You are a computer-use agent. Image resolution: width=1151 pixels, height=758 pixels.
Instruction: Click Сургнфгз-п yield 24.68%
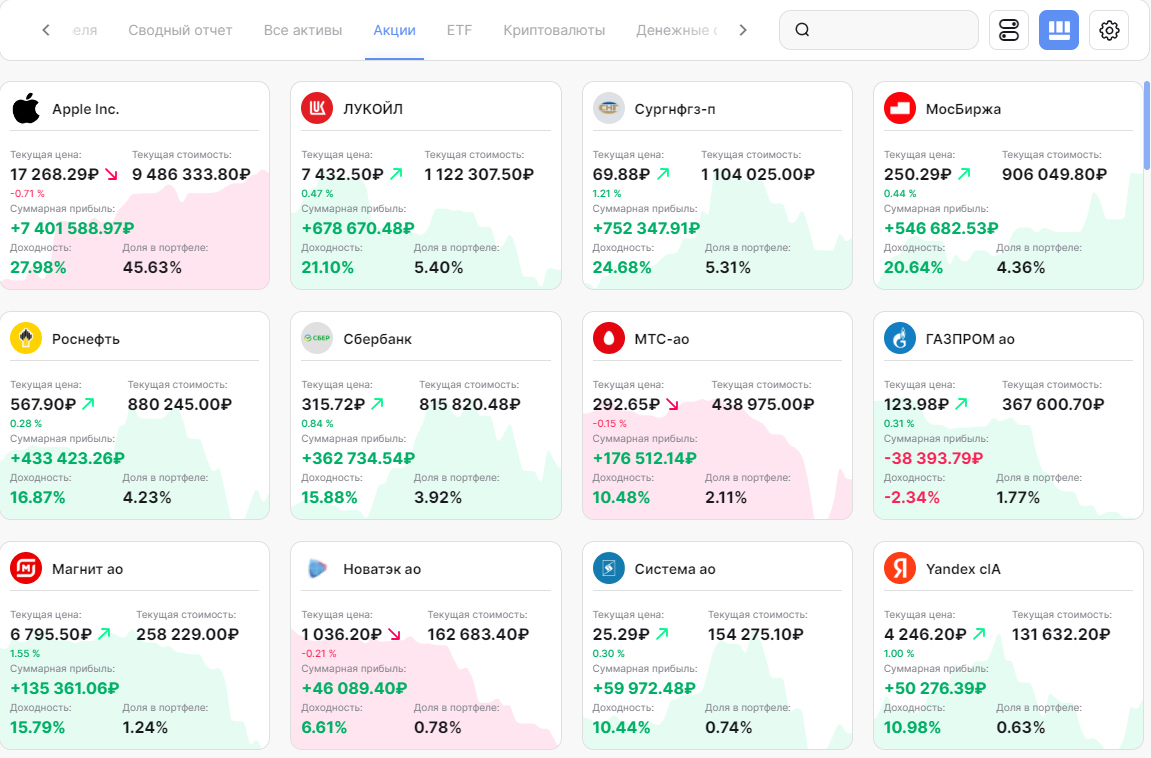(x=622, y=267)
